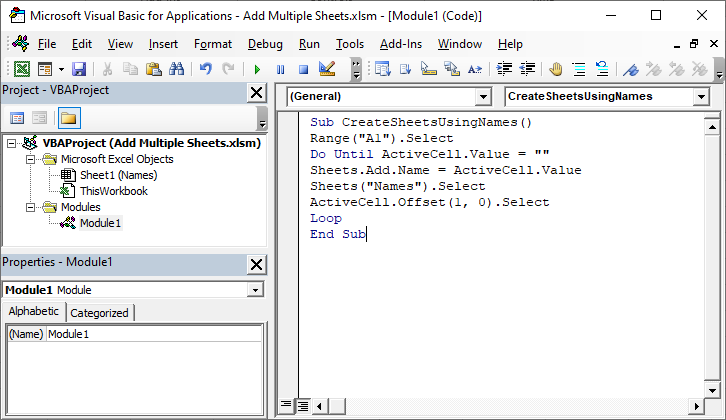Click the Comment Block icon
This screenshot has width=726, height=420.
click(579, 69)
